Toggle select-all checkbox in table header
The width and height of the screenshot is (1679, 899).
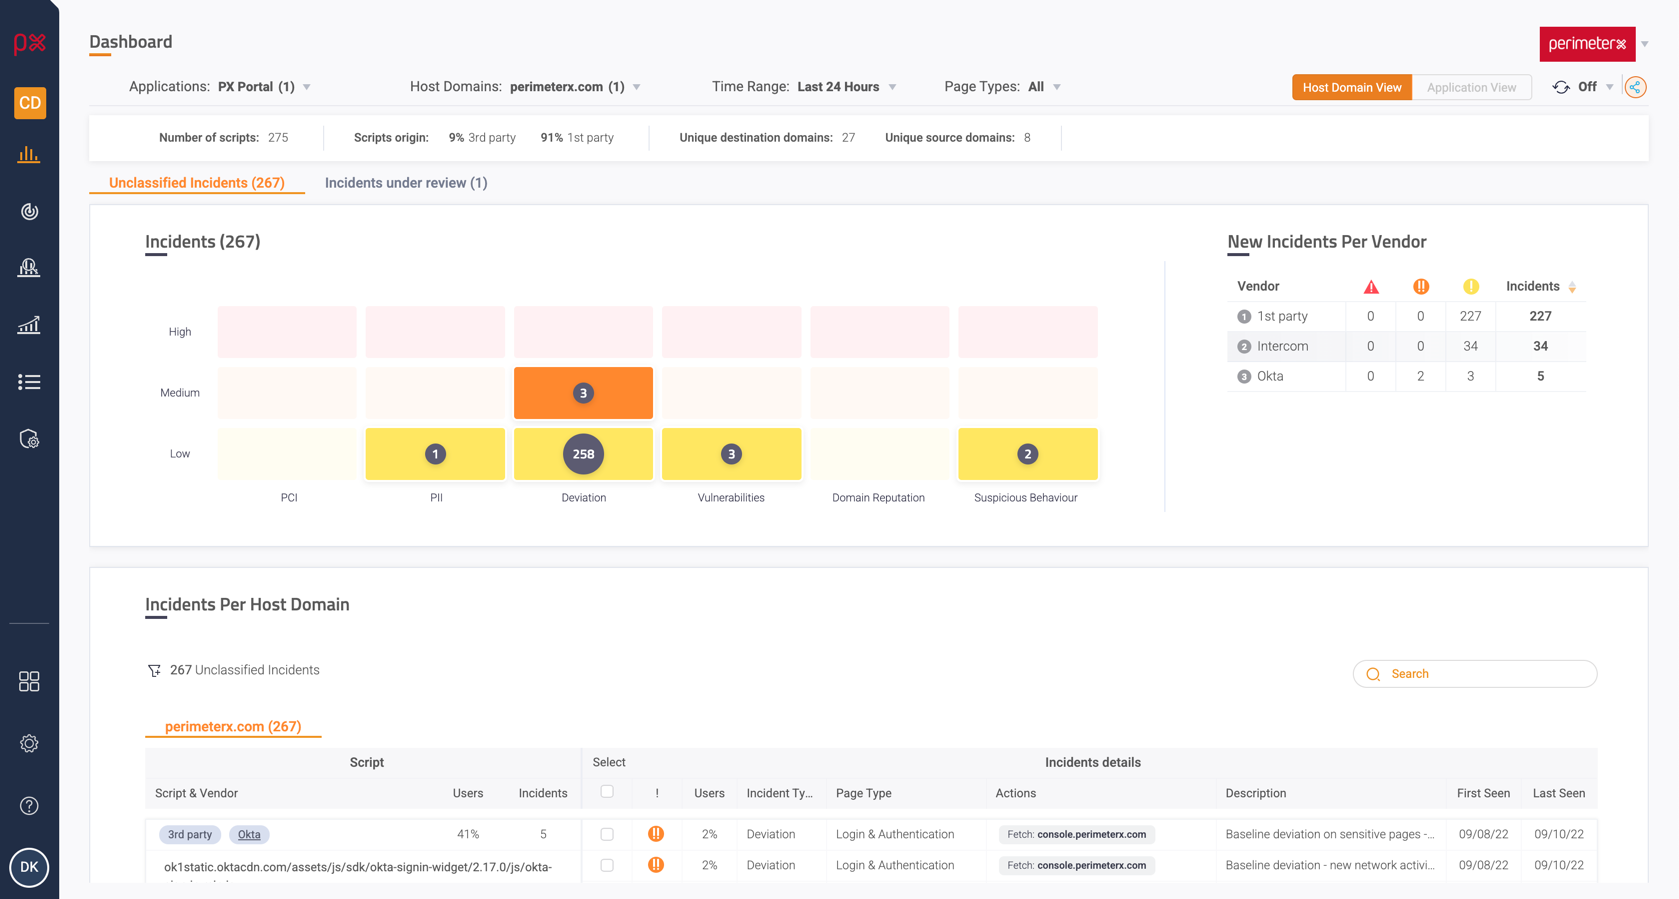pyautogui.click(x=607, y=792)
